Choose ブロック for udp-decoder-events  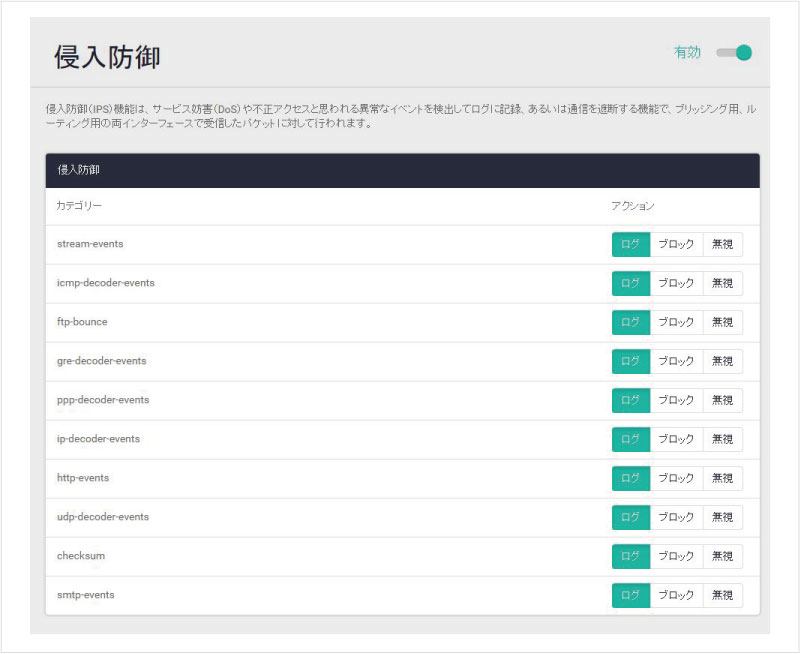(x=676, y=517)
